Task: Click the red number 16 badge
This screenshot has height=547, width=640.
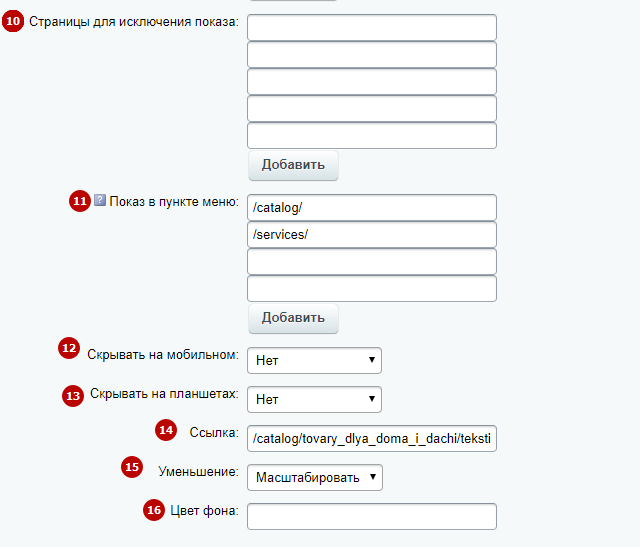Action: coord(154,510)
